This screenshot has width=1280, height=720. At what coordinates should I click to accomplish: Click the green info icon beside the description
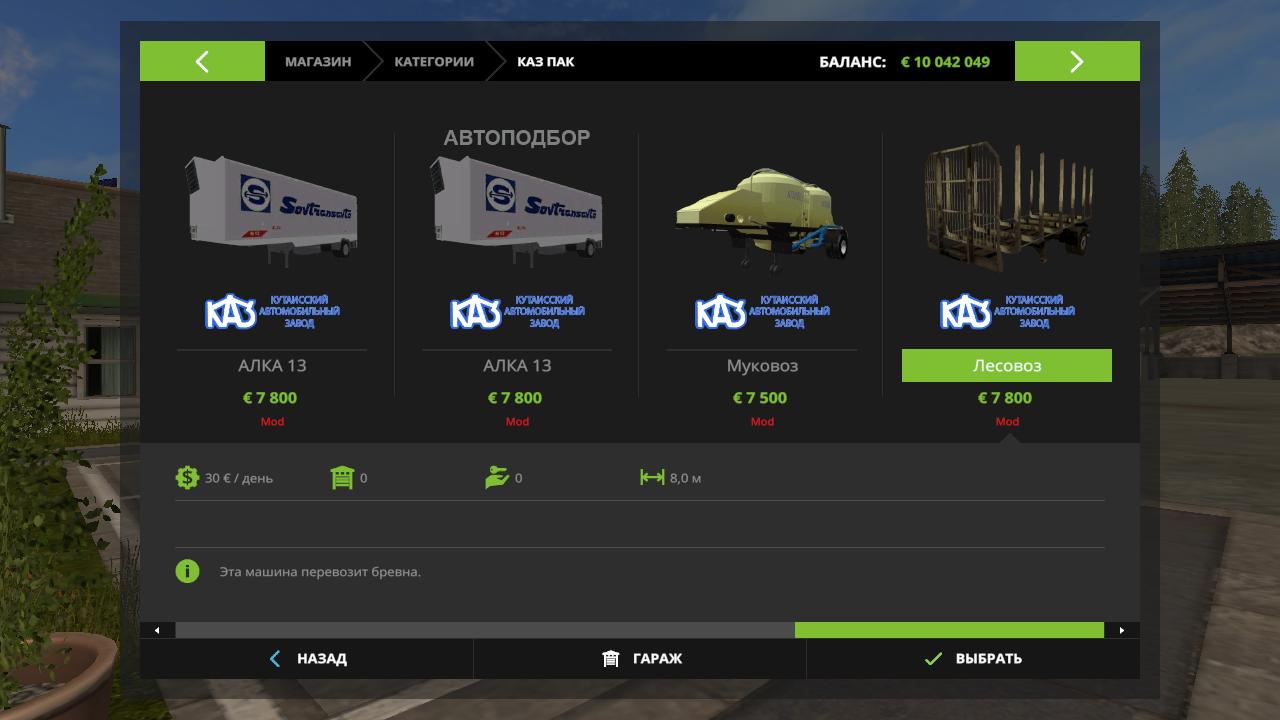click(187, 572)
